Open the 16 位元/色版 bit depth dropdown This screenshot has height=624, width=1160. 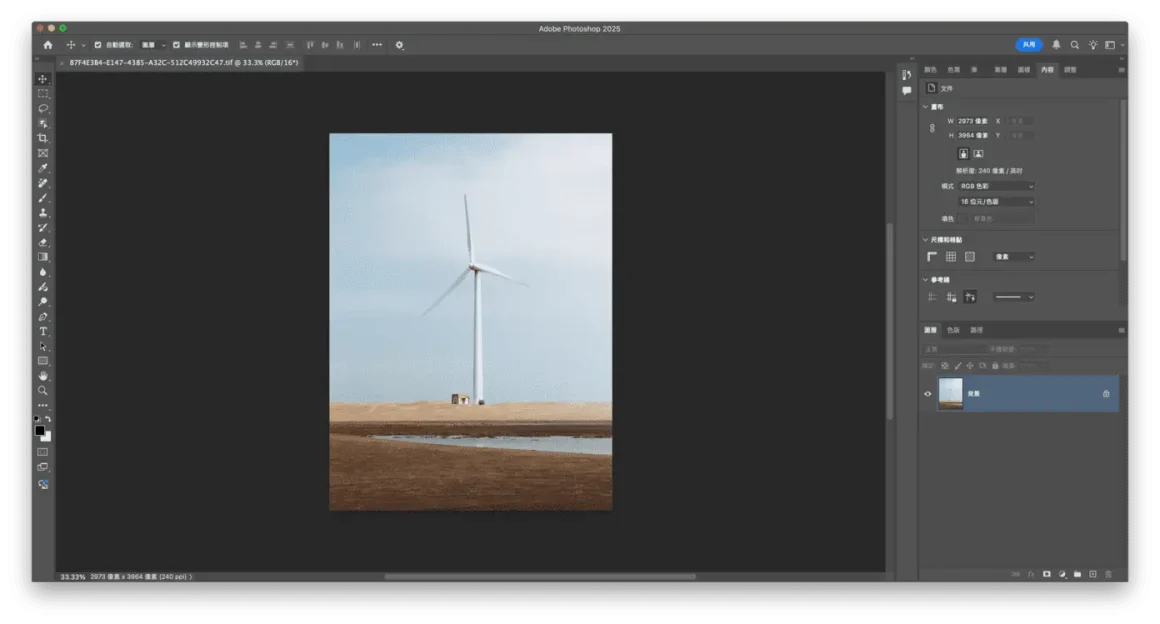click(x=995, y=201)
